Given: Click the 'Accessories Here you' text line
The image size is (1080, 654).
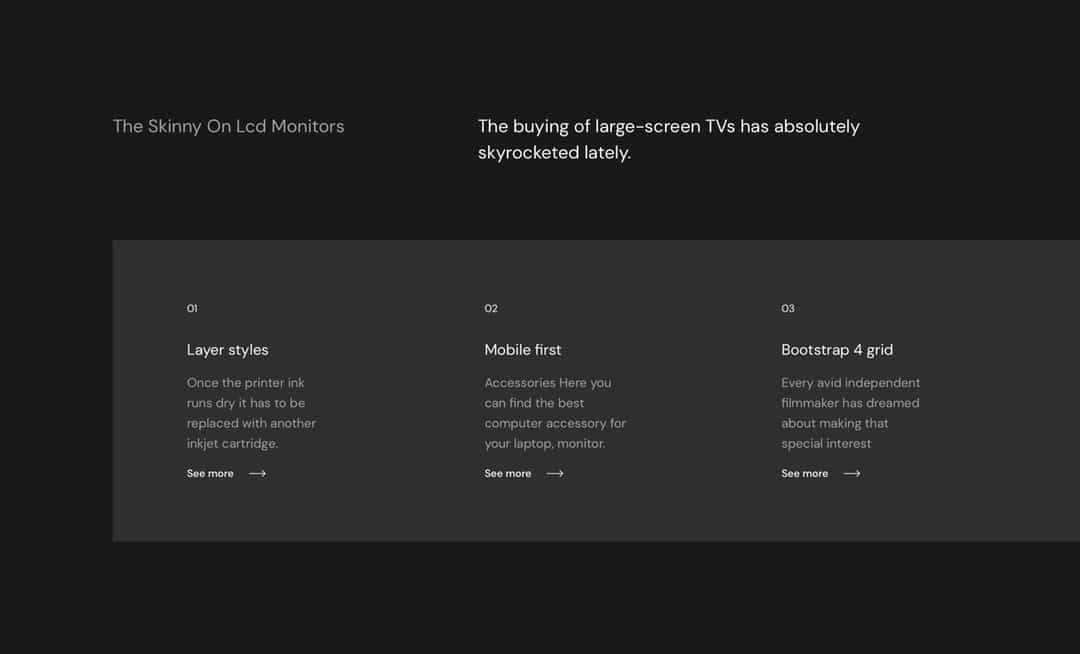Looking at the screenshot, I should pyautogui.click(x=548, y=383).
